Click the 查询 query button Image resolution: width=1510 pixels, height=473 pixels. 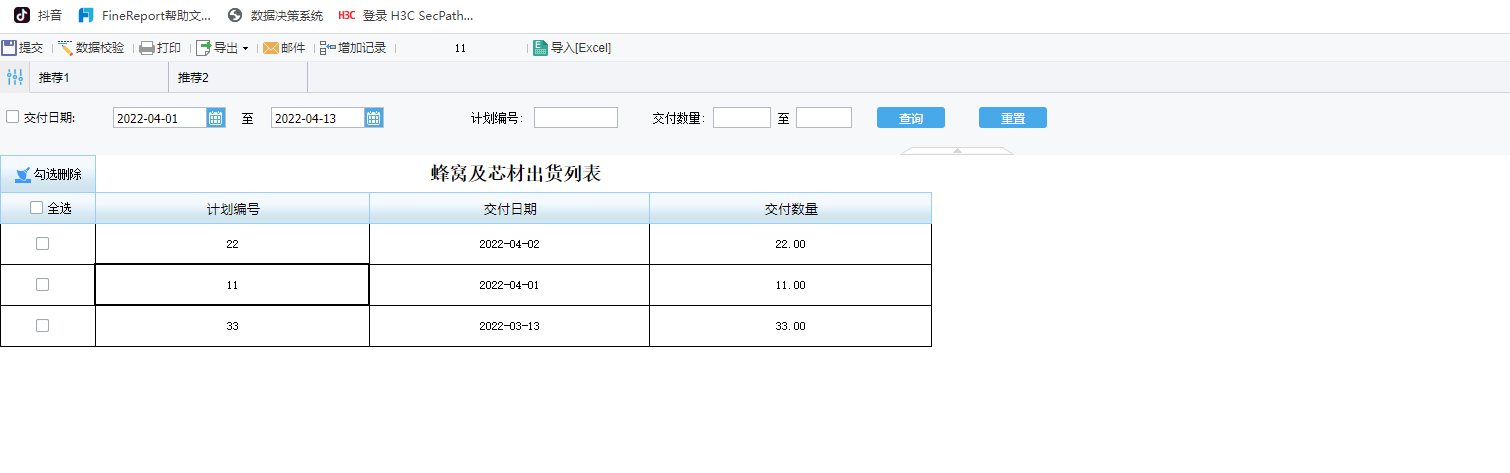click(911, 118)
